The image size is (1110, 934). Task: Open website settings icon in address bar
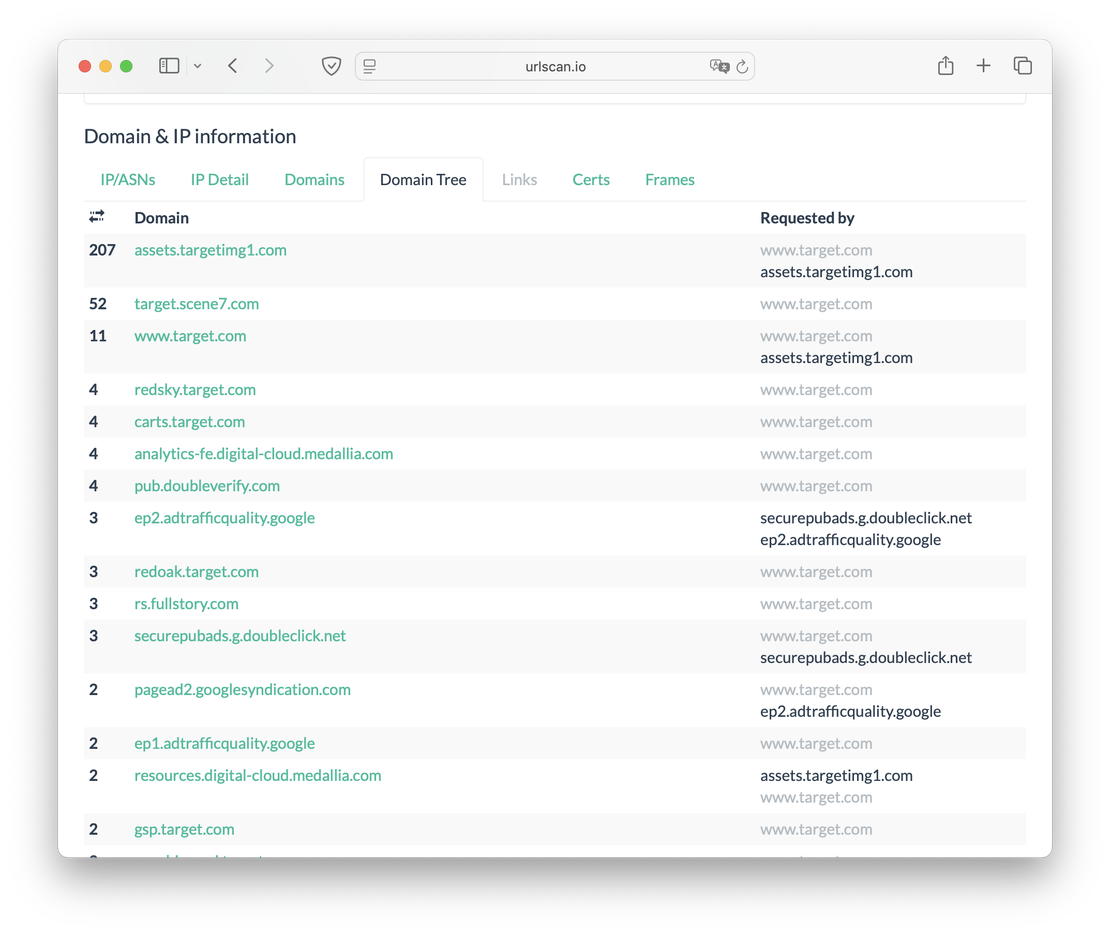pyautogui.click(x=369, y=65)
